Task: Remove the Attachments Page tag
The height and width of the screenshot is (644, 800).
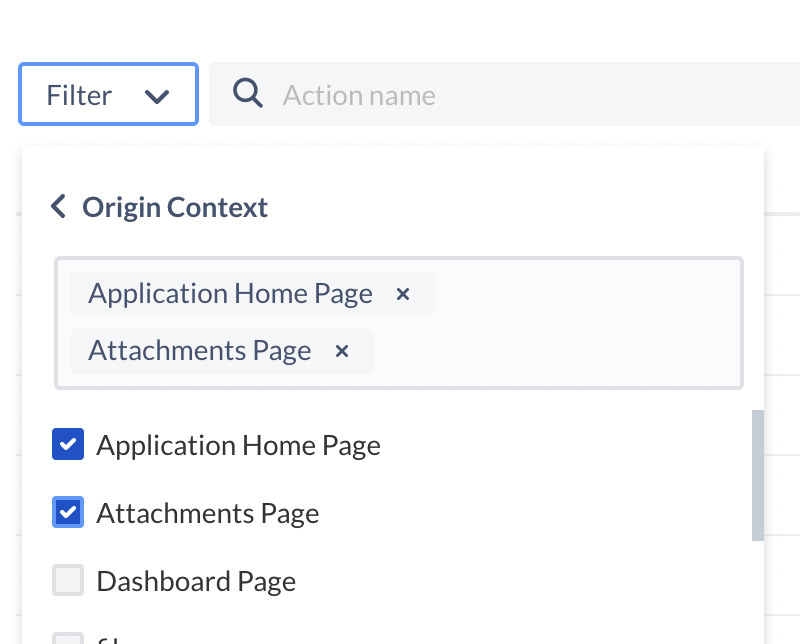Action: pos(342,351)
